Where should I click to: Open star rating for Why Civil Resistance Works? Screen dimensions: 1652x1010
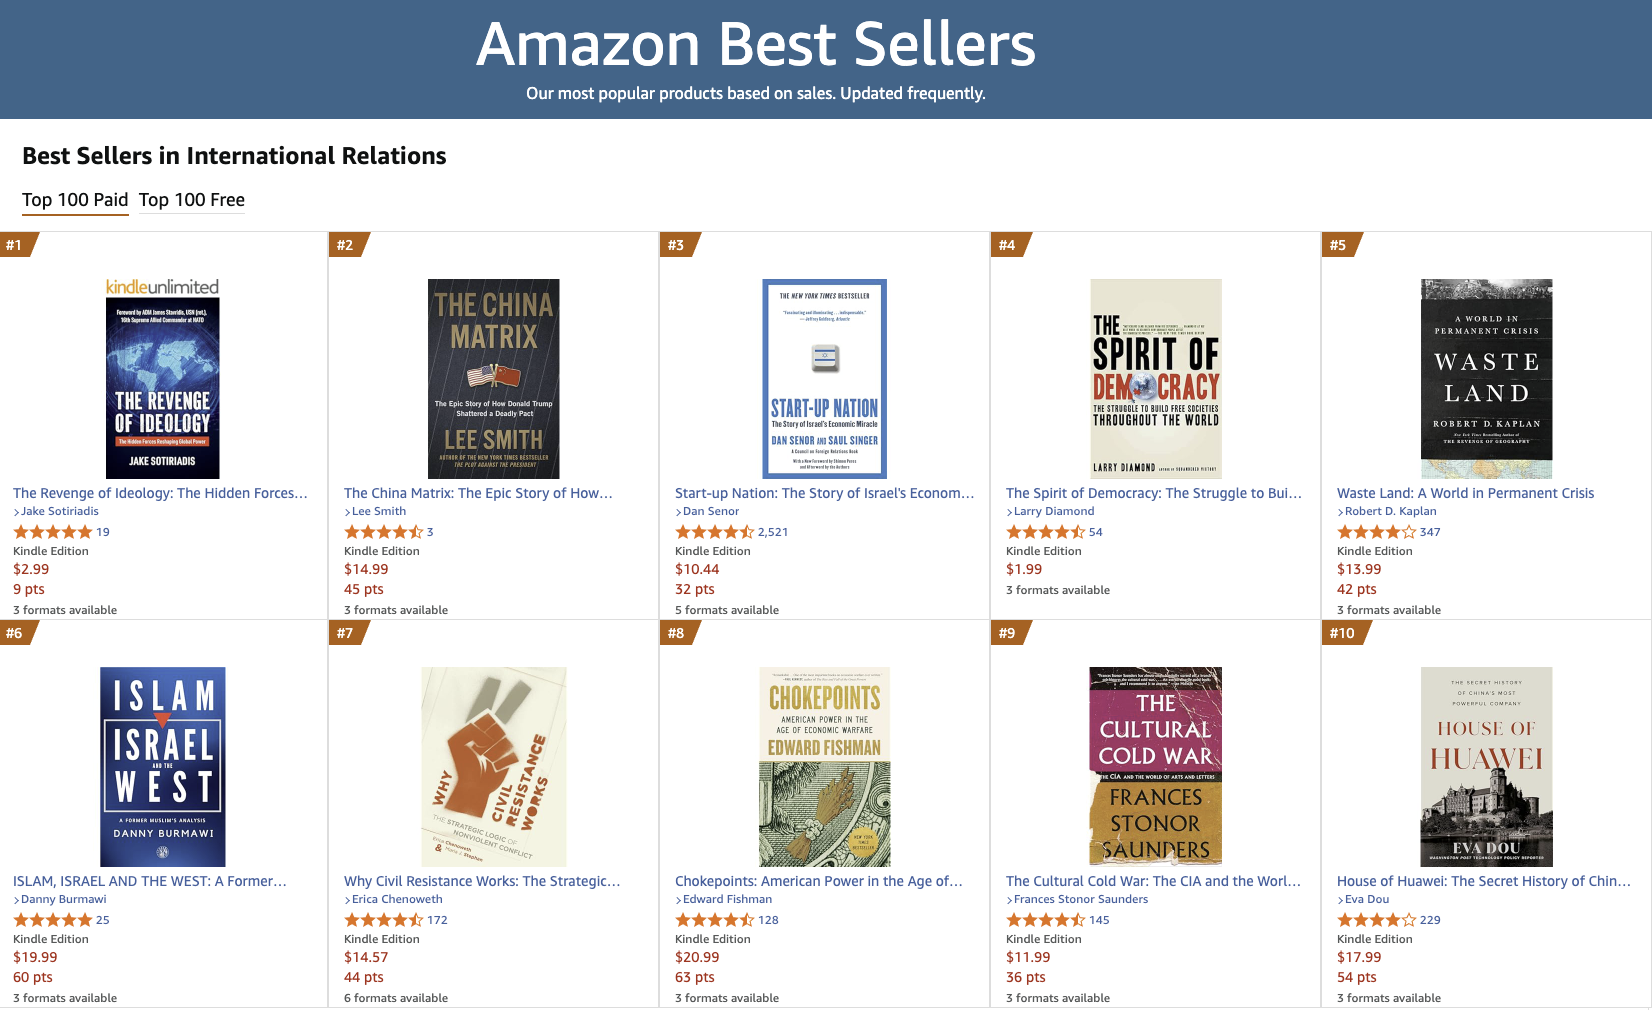[383, 920]
